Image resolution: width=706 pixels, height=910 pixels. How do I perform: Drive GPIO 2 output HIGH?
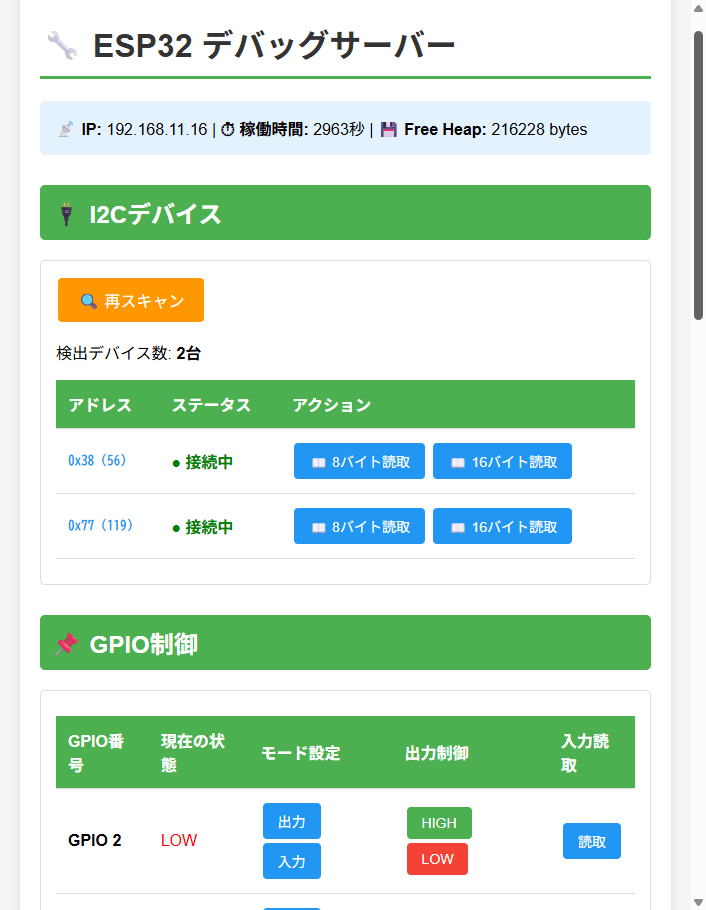click(439, 823)
